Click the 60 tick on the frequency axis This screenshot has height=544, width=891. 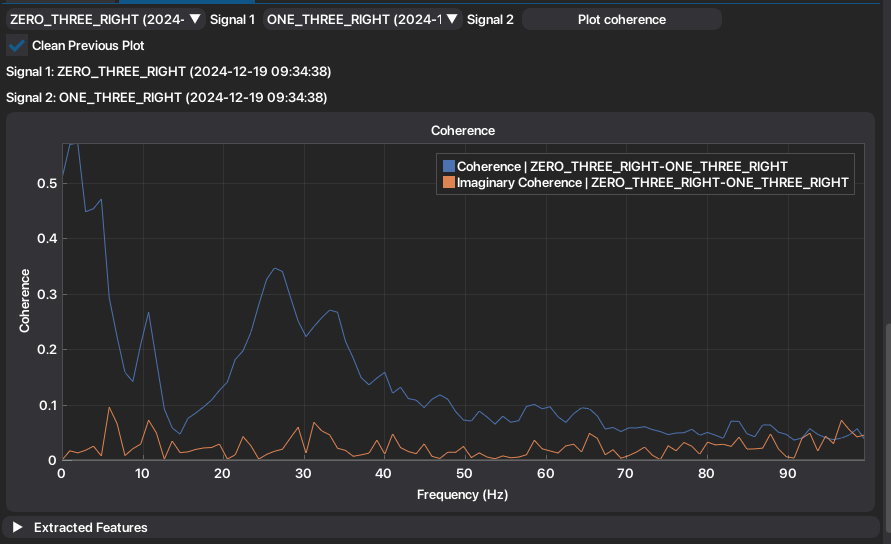pos(546,474)
